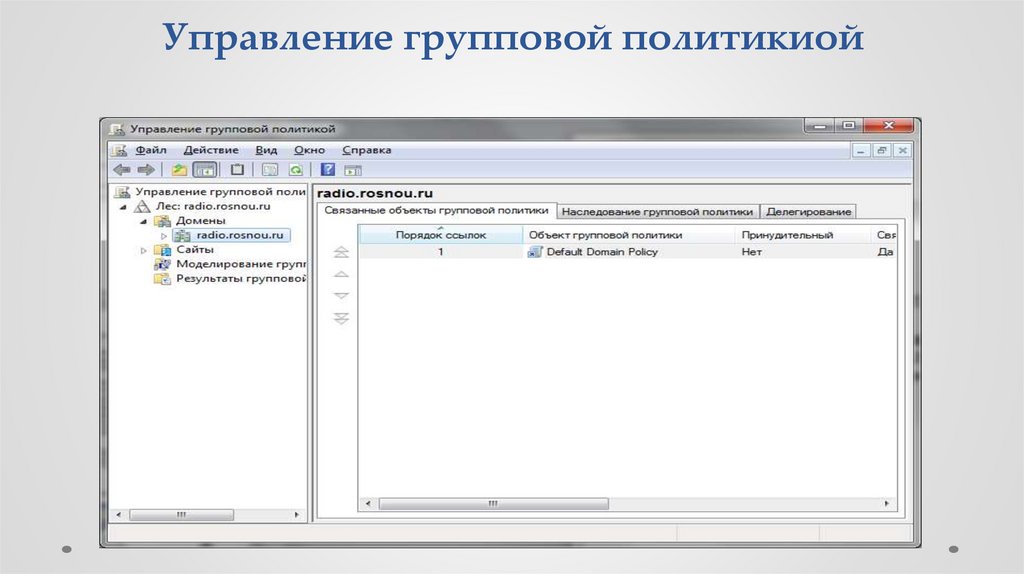Move link to bottom with double down arrow
1024x574 pixels.
pos(341,318)
